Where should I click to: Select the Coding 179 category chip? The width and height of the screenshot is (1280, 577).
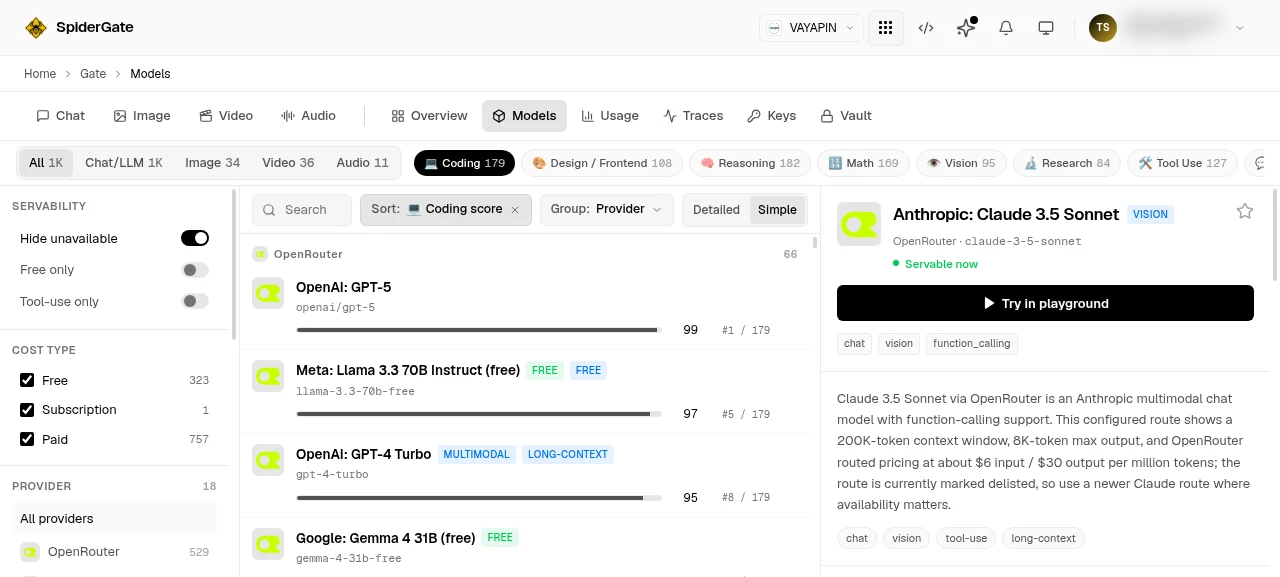point(464,163)
